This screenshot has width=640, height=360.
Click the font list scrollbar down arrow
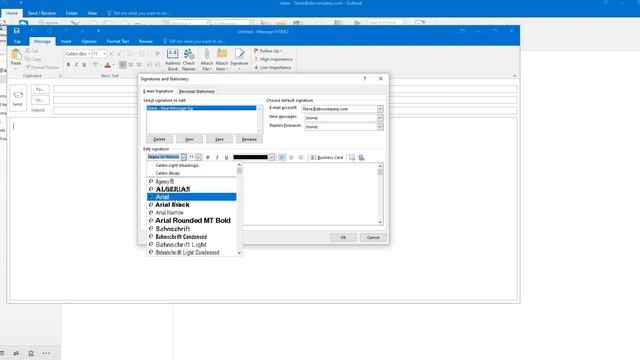click(240, 253)
